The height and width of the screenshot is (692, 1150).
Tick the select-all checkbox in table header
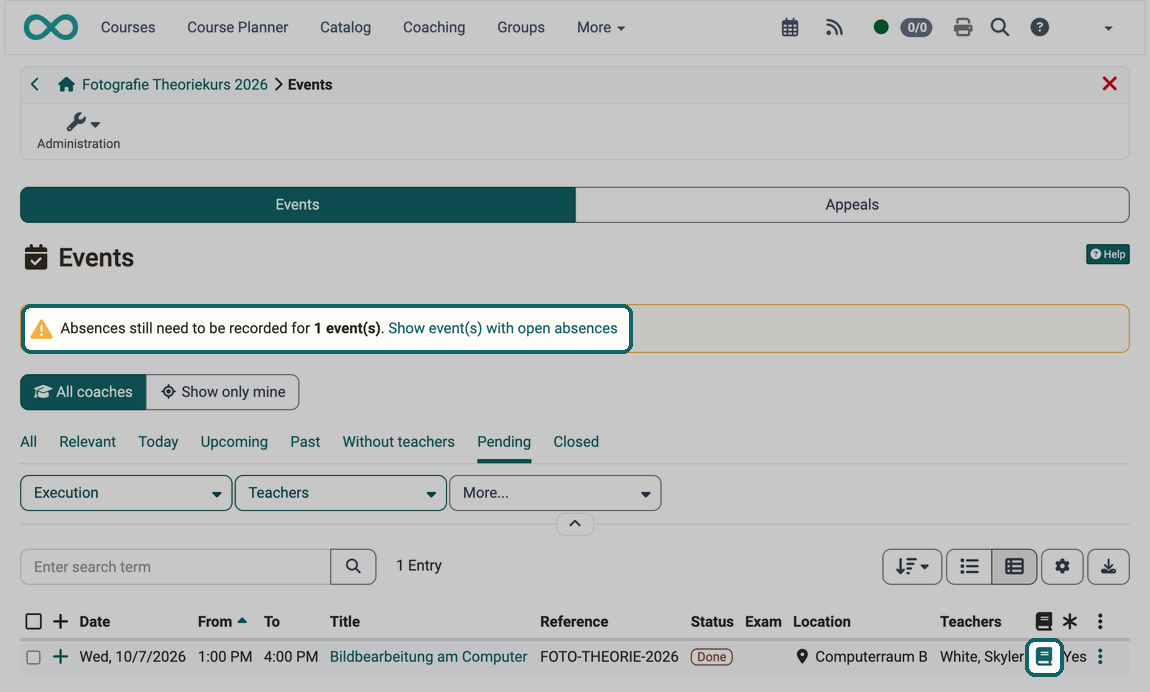[34, 622]
